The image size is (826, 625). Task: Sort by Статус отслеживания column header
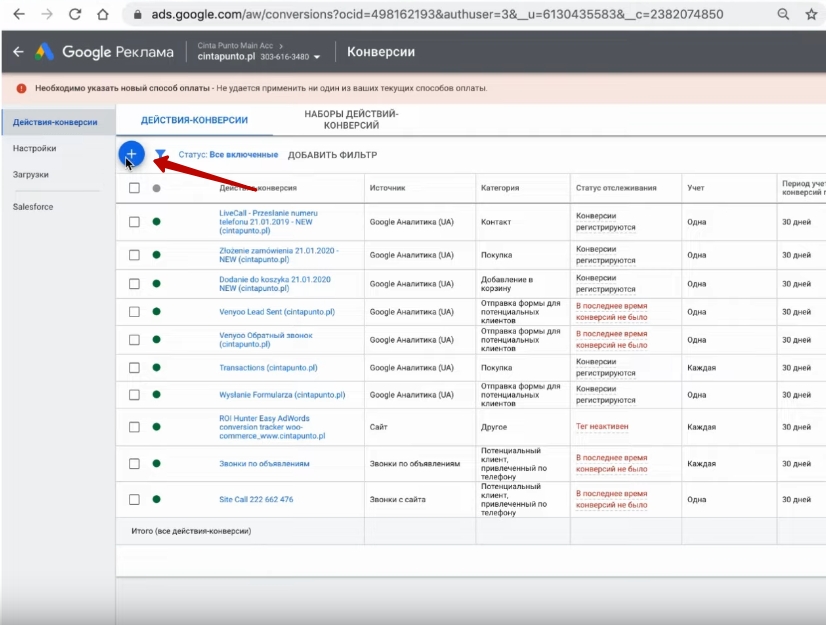[616, 188]
